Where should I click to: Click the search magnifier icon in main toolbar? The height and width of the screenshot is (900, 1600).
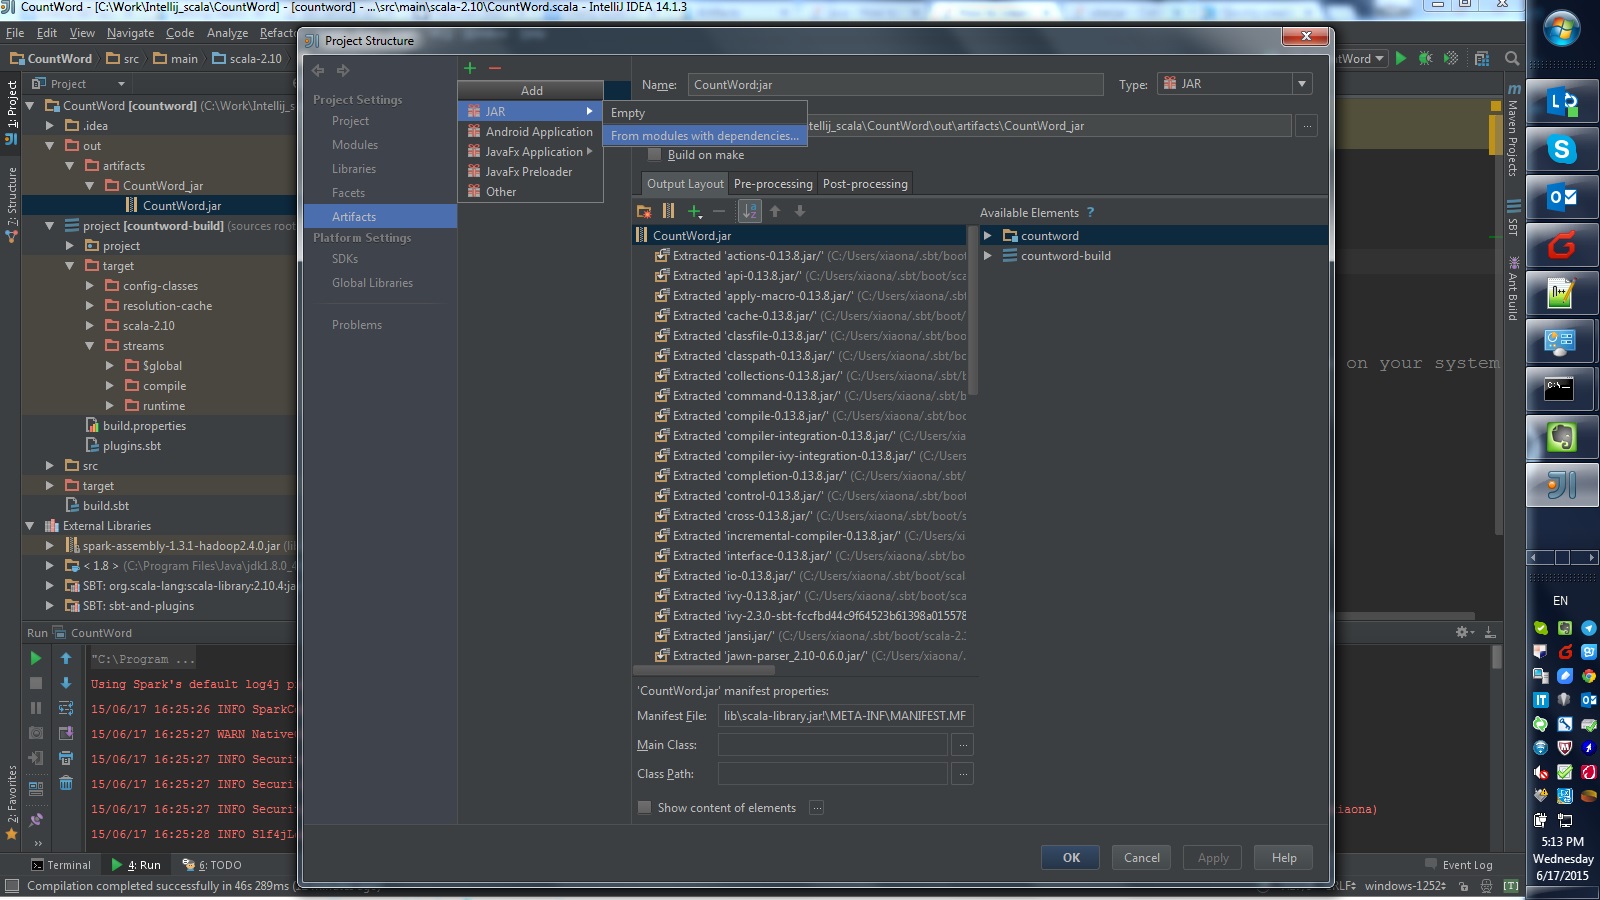(x=1512, y=58)
